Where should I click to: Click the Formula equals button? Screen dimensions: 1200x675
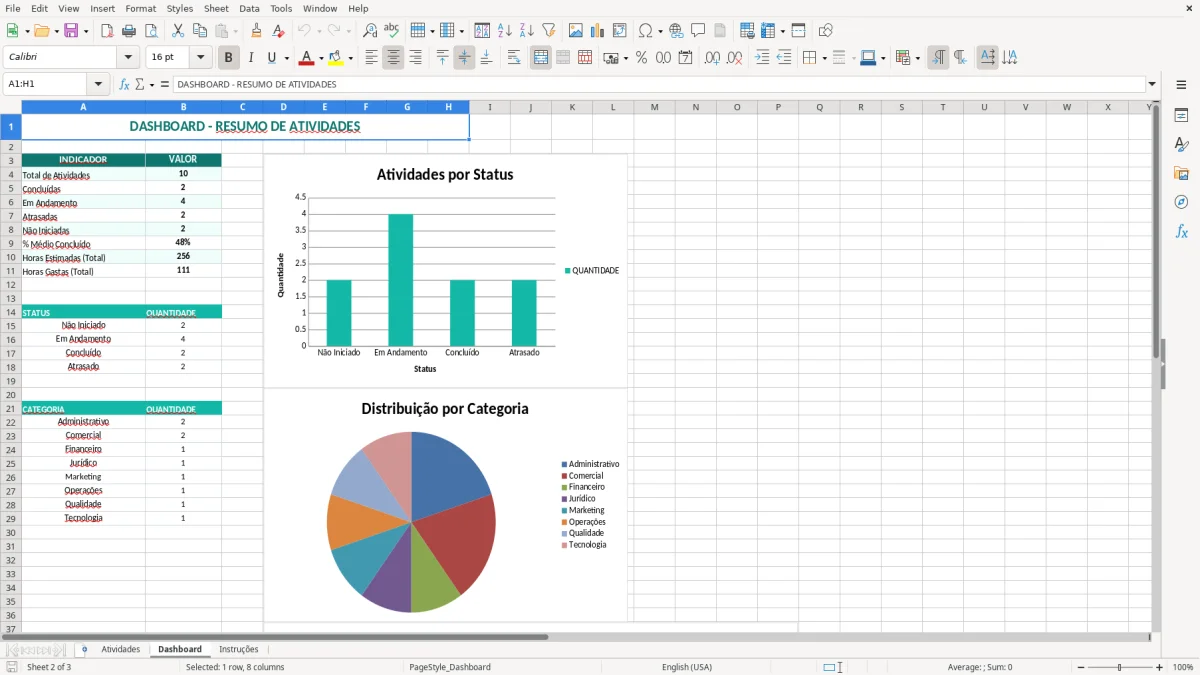point(164,85)
